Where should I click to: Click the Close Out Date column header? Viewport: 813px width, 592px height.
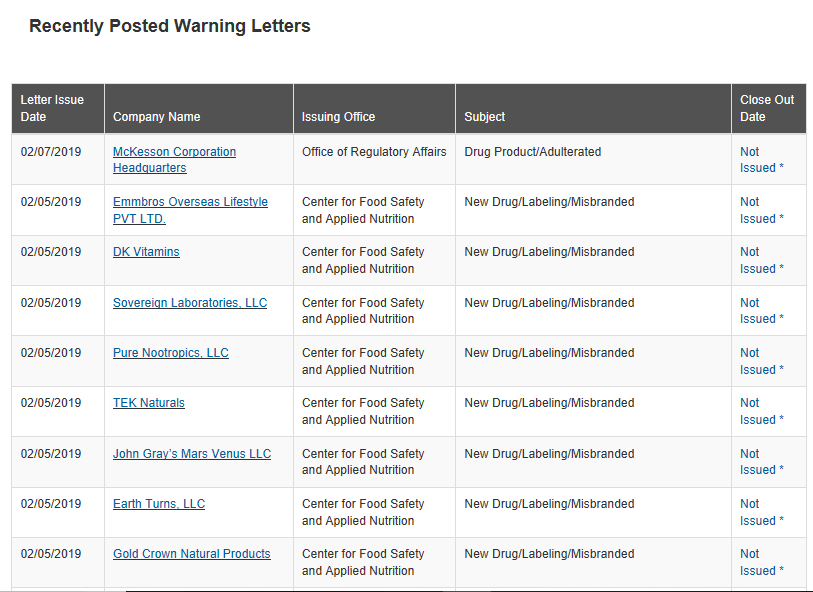(x=767, y=108)
